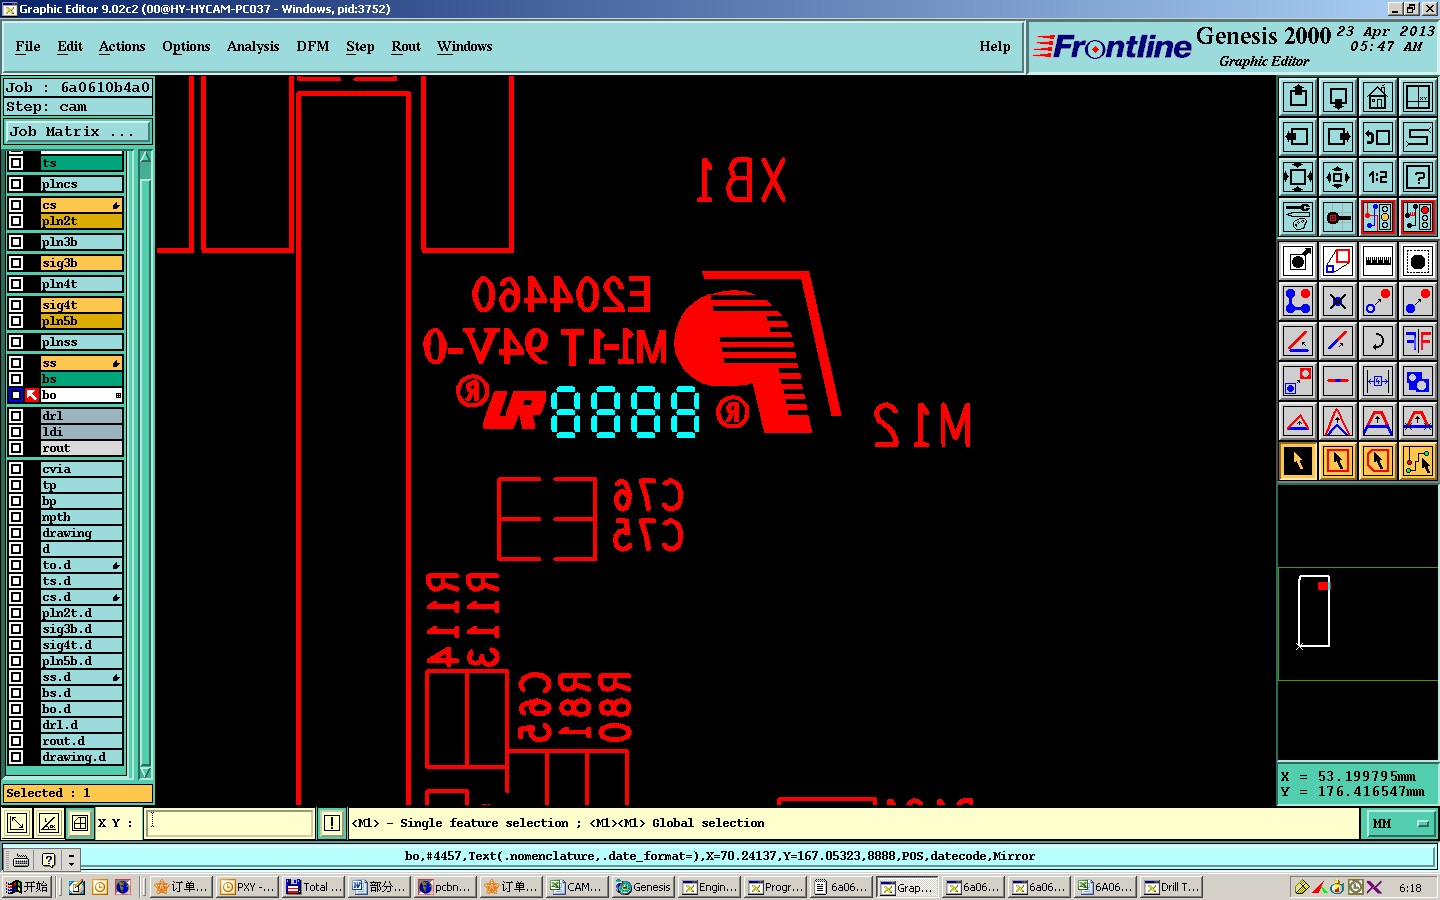
Task: Click the mirror F flip icon
Action: coord(1418,341)
